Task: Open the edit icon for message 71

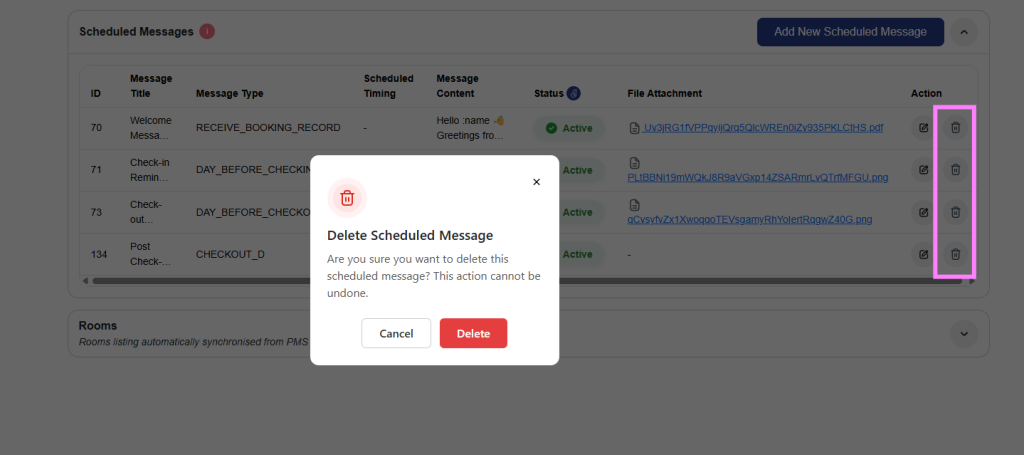Action: pos(923,170)
